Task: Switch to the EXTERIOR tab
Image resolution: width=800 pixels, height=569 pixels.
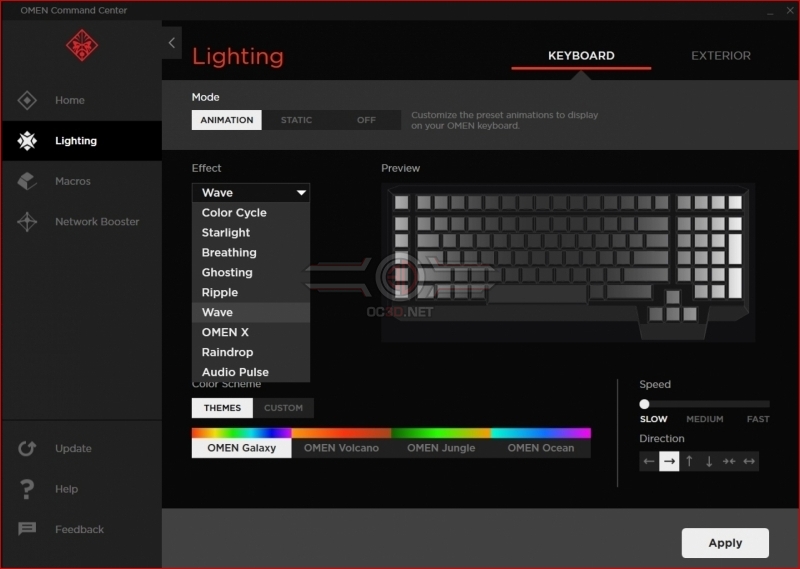Action: coord(721,56)
